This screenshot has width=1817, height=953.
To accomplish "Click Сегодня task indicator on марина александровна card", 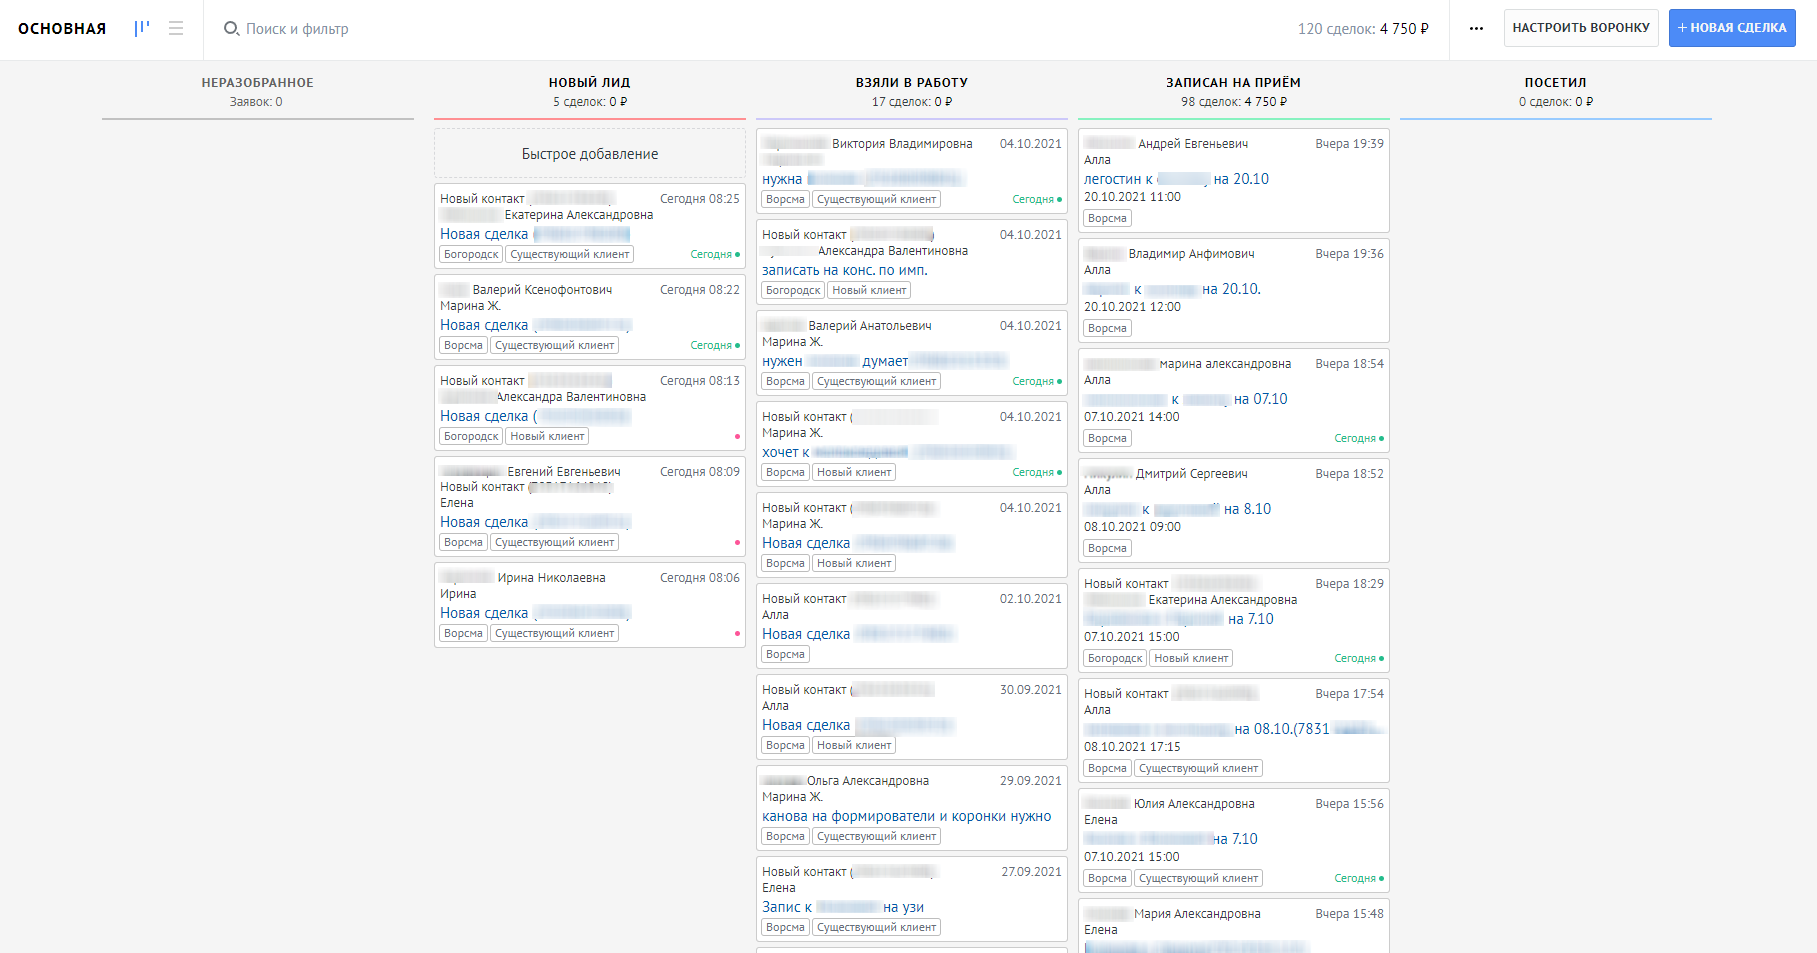I will click(x=1359, y=438).
